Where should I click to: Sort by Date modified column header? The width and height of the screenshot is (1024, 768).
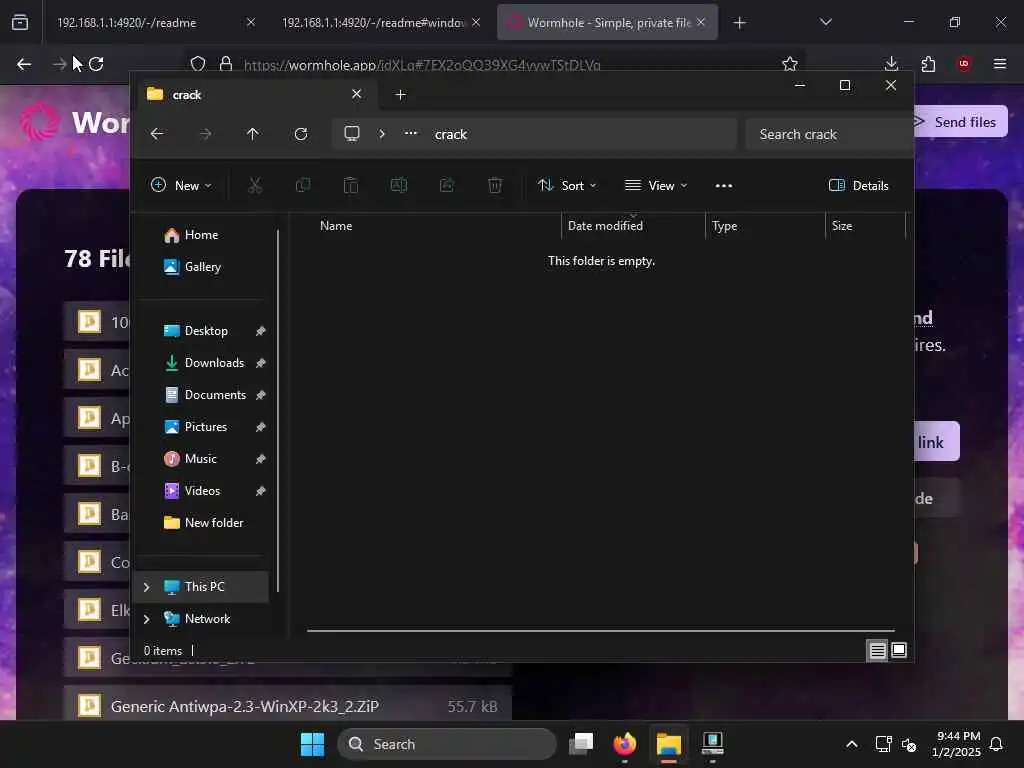click(x=605, y=226)
